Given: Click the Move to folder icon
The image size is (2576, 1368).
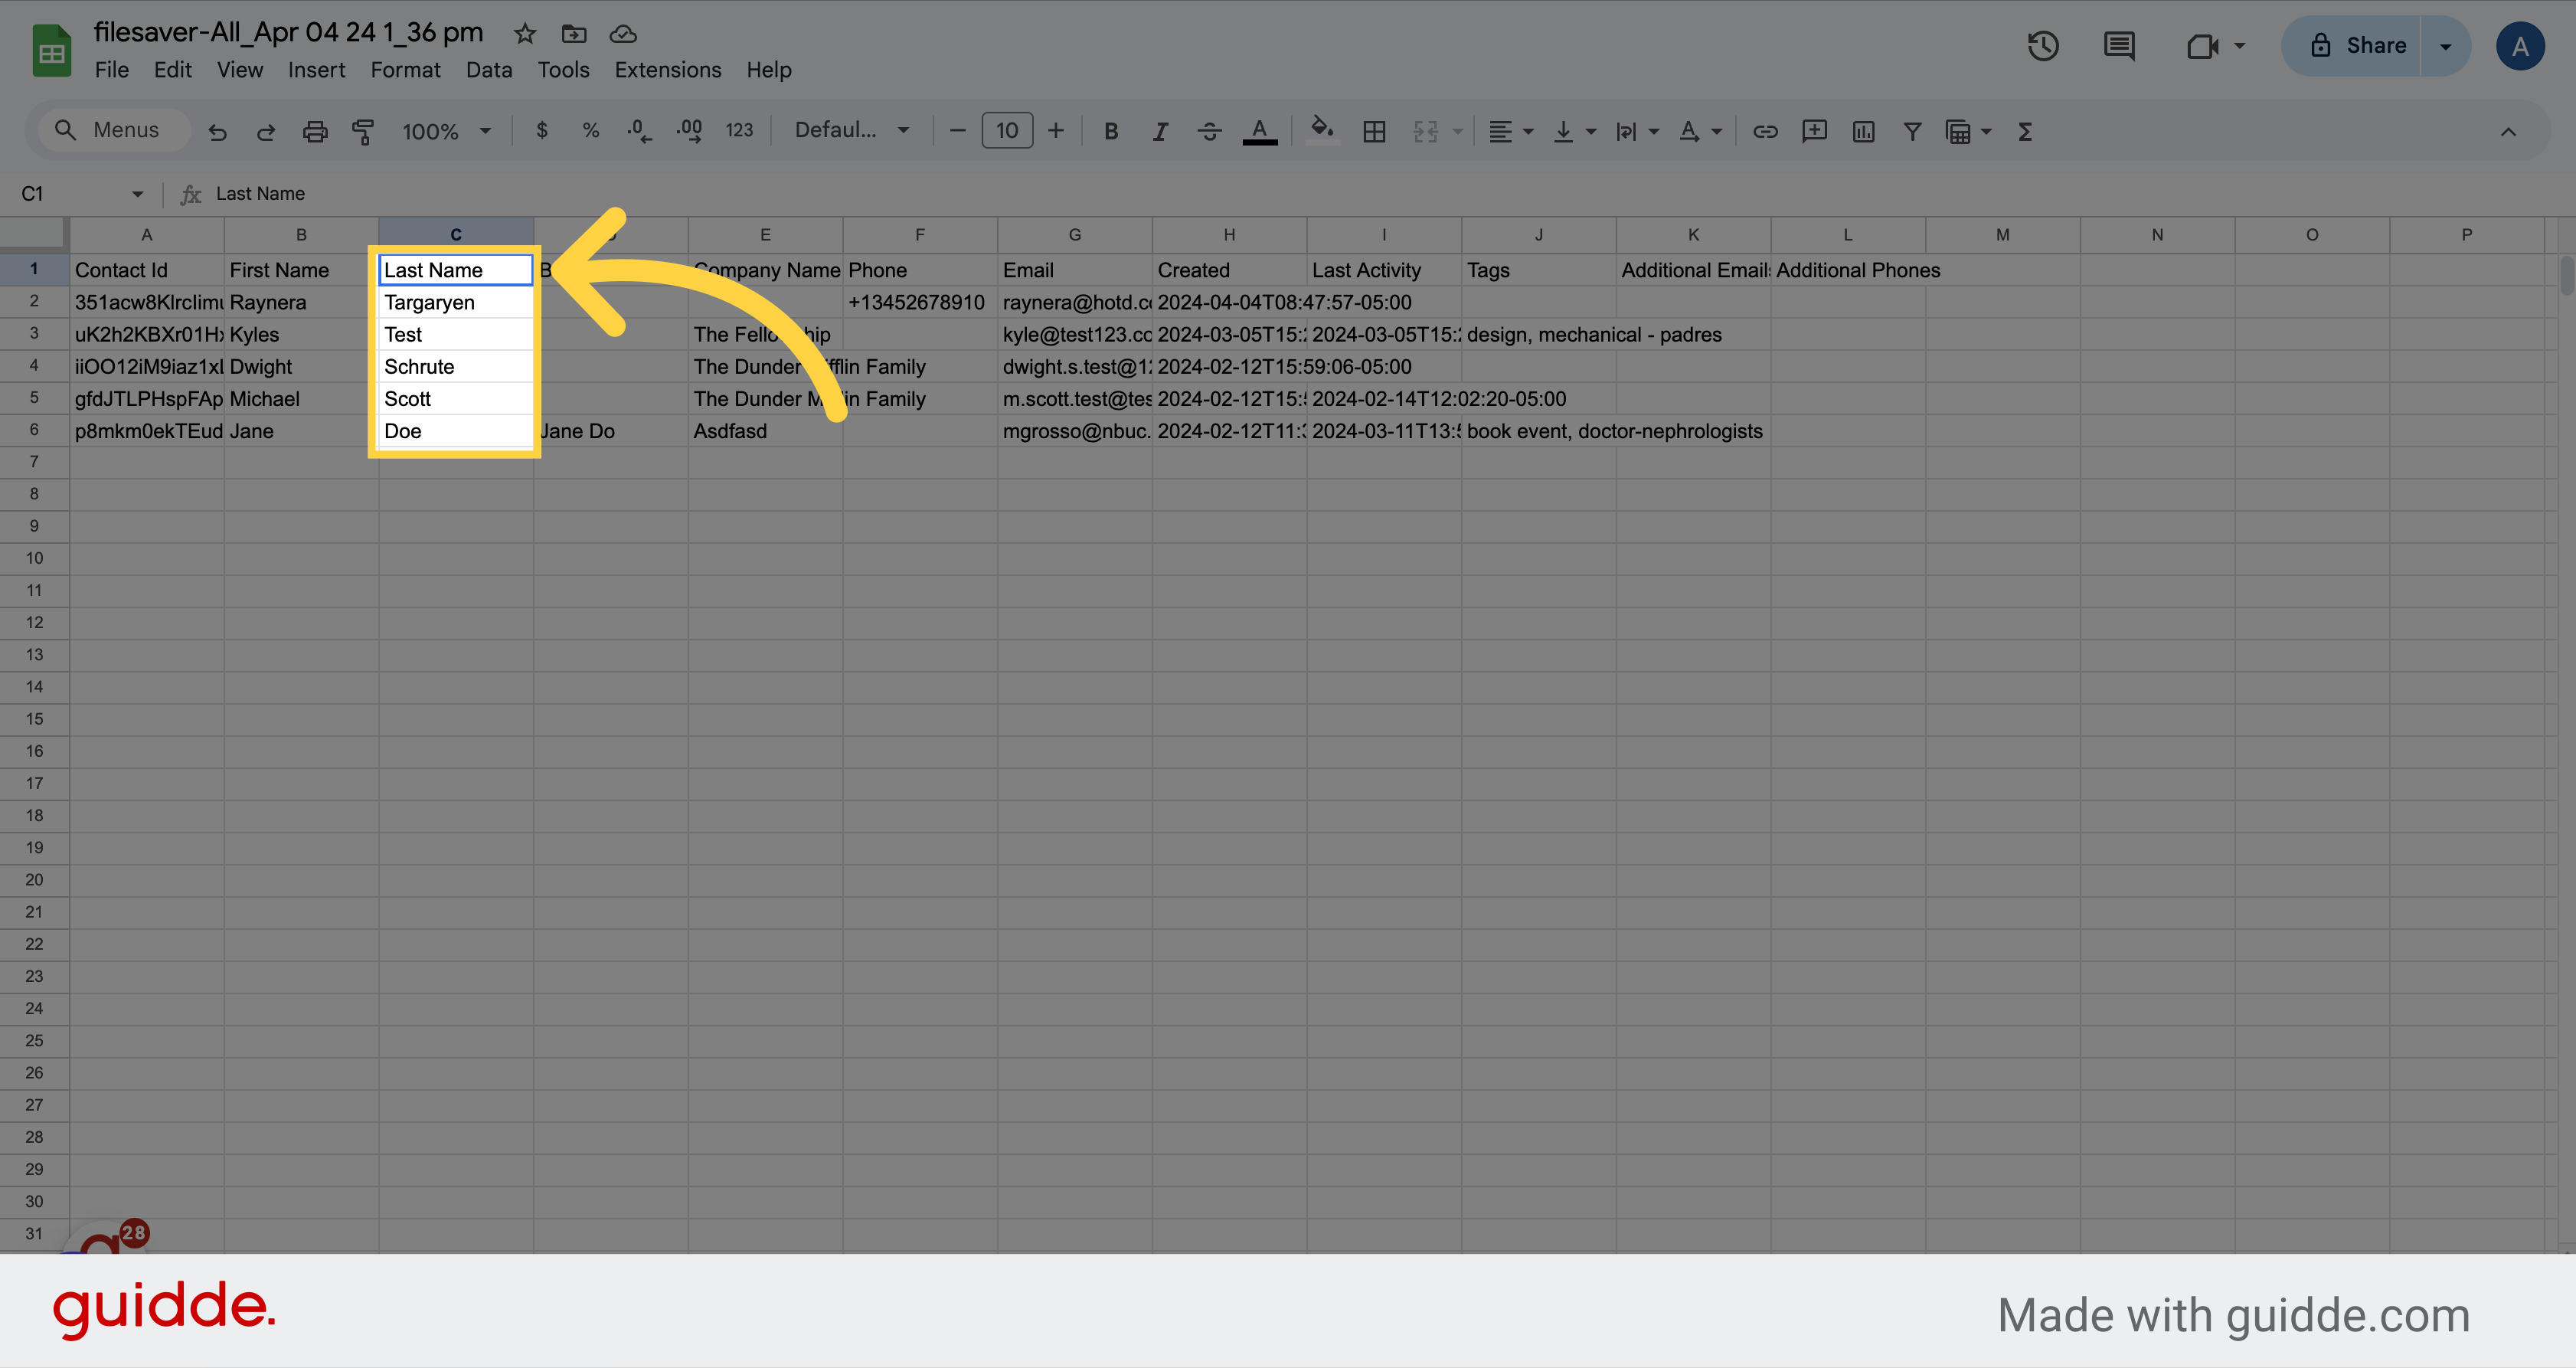Looking at the screenshot, I should coord(574,34).
